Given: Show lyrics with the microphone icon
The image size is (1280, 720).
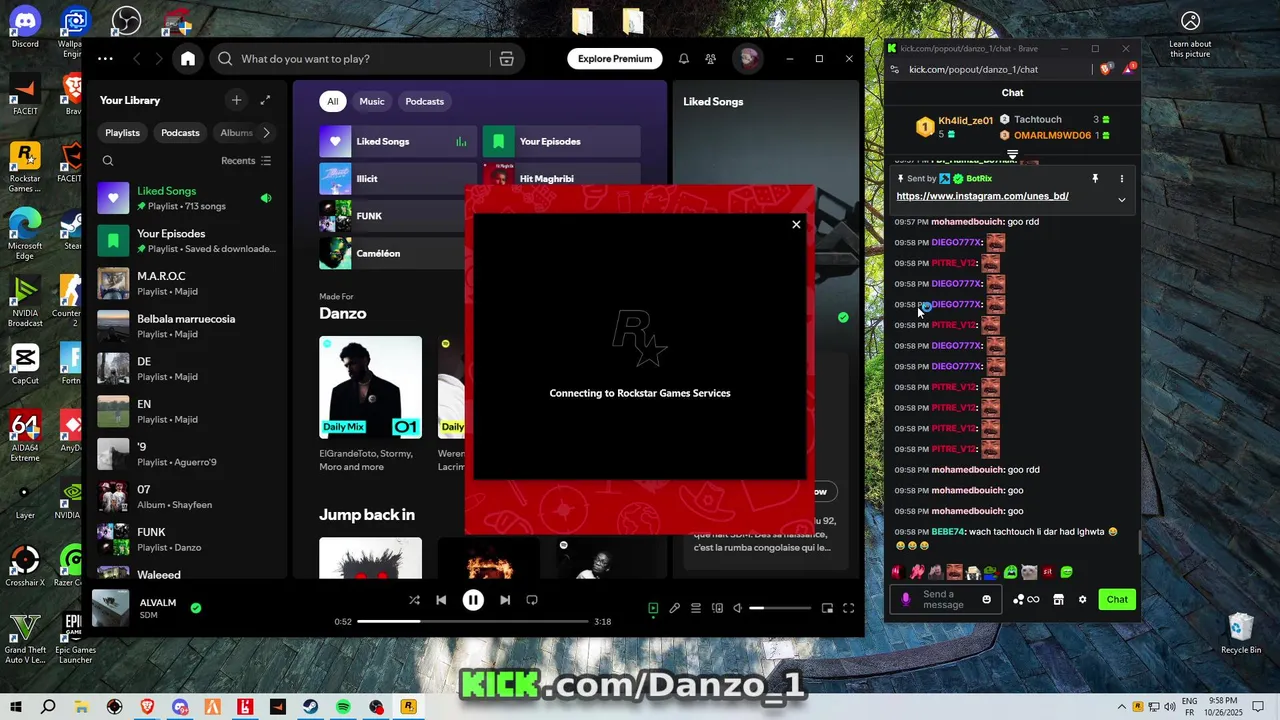Looking at the screenshot, I should 675,608.
